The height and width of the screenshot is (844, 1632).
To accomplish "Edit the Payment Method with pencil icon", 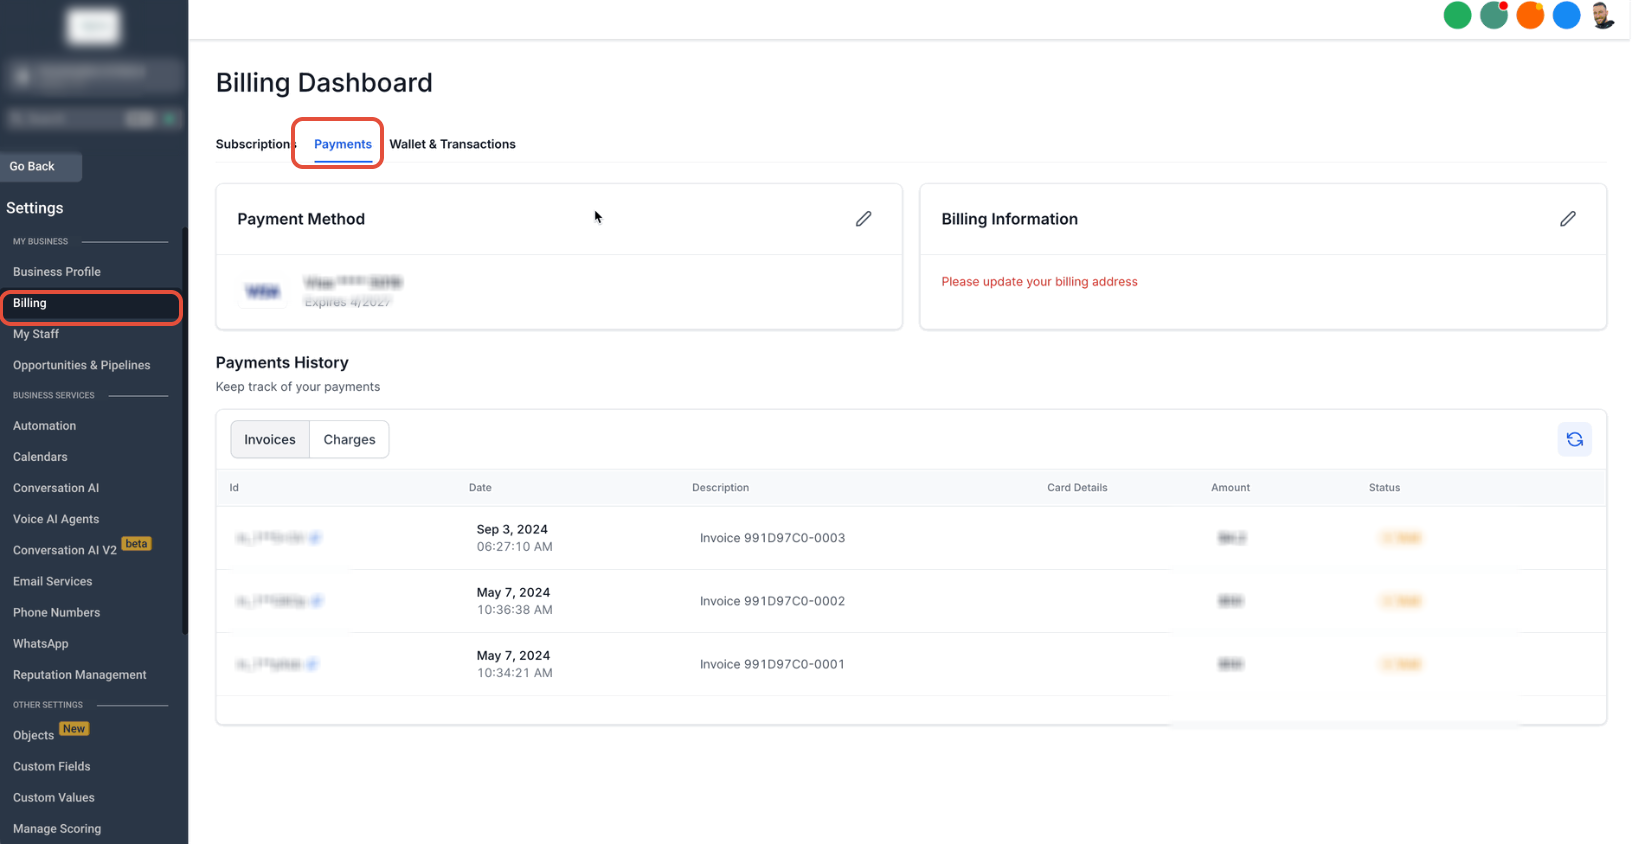I will tap(863, 219).
